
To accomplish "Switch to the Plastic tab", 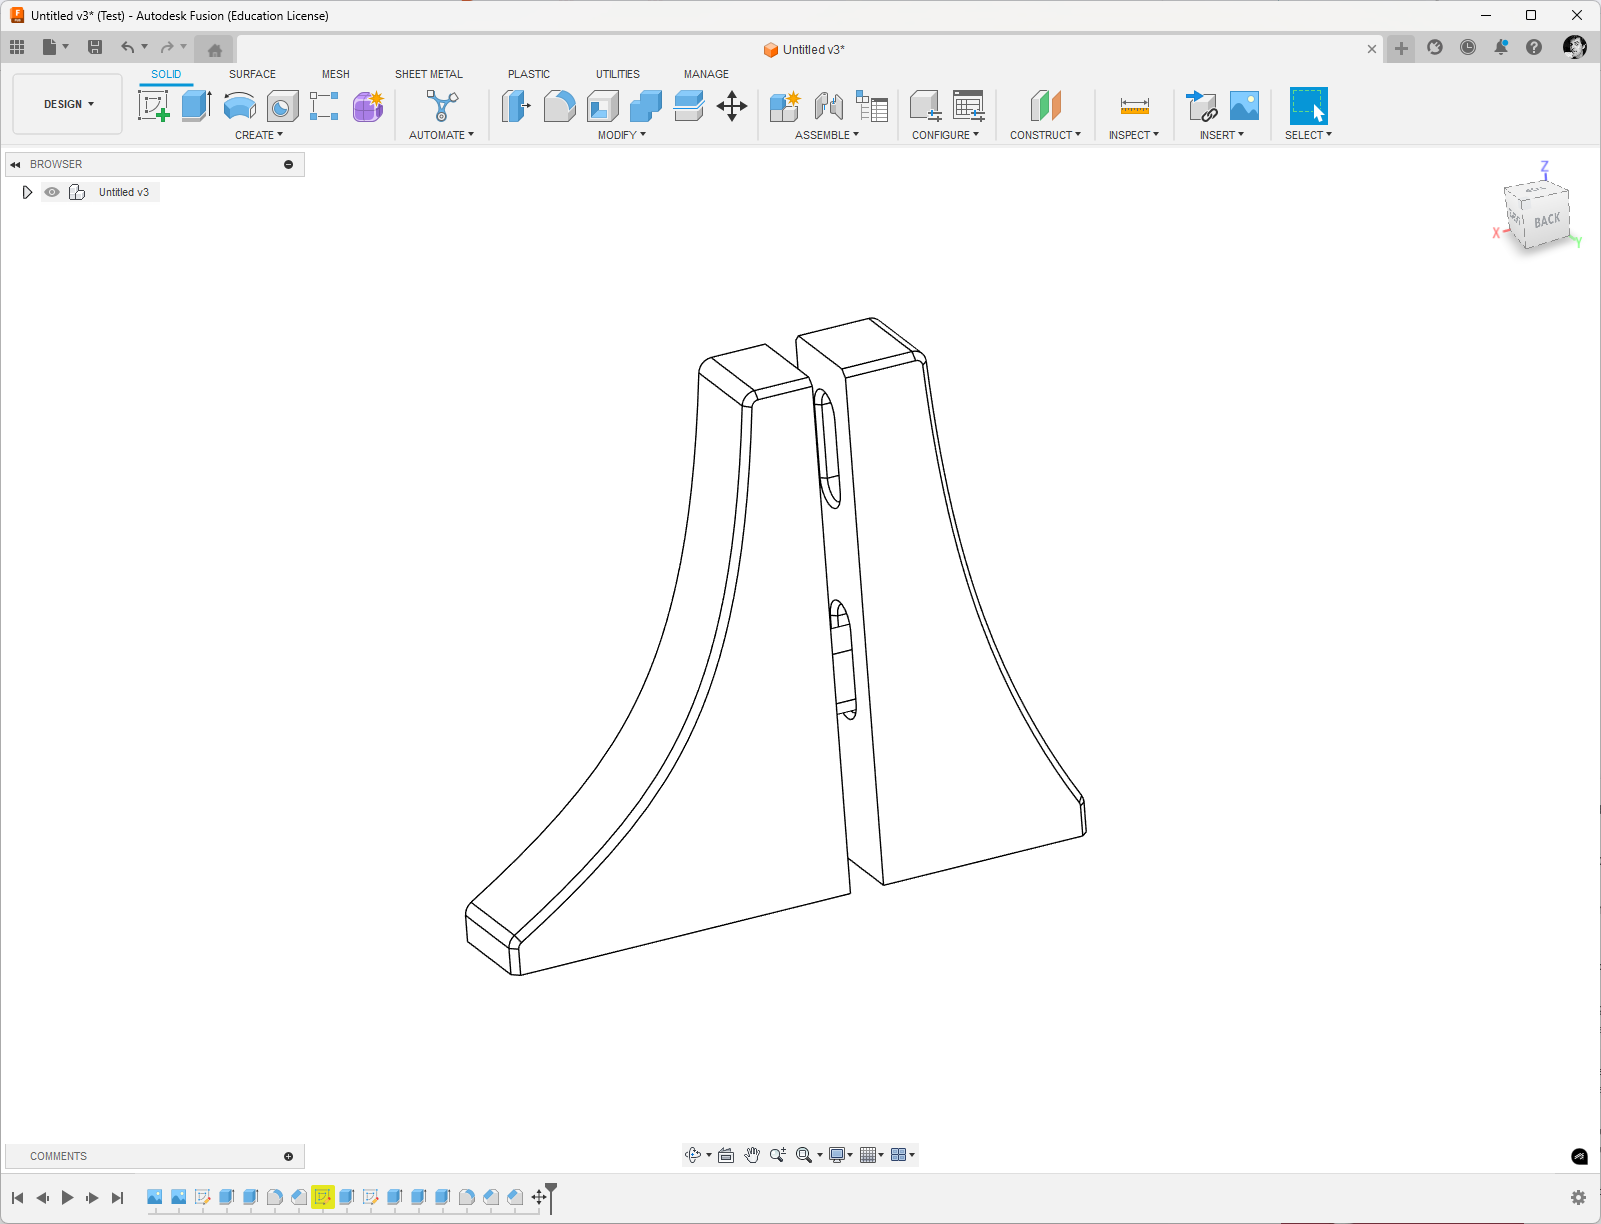I will tap(529, 74).
